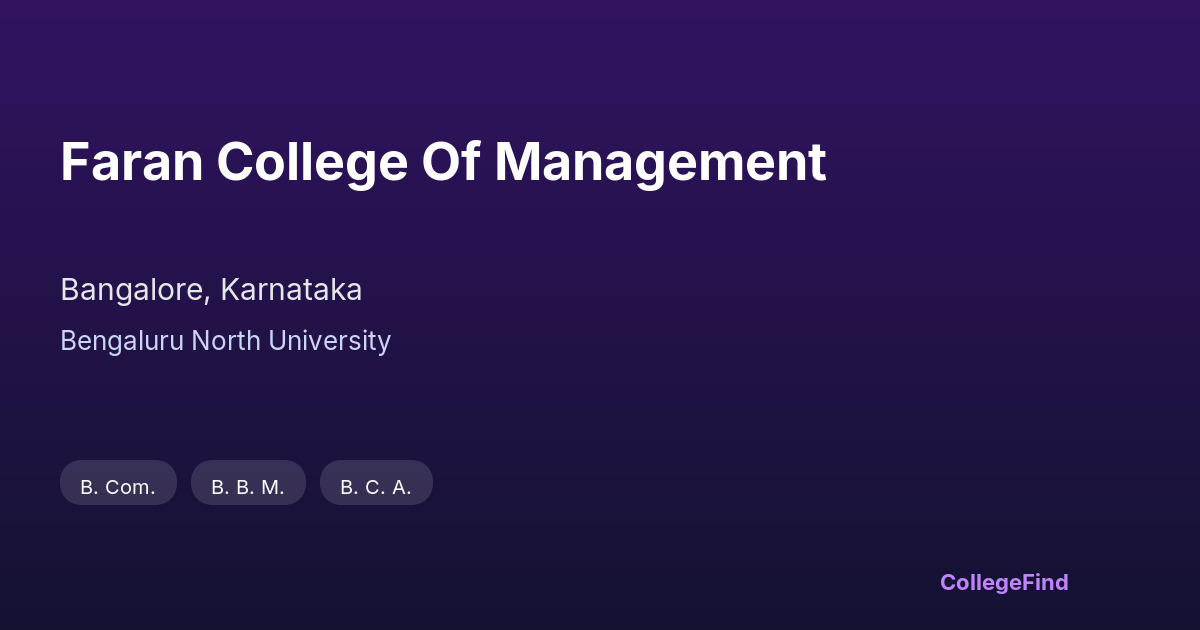Click the purple CollegeFind text at the bottom right
The width and height of the screenshot is (1200, 630).
(x=1003, y=582)
